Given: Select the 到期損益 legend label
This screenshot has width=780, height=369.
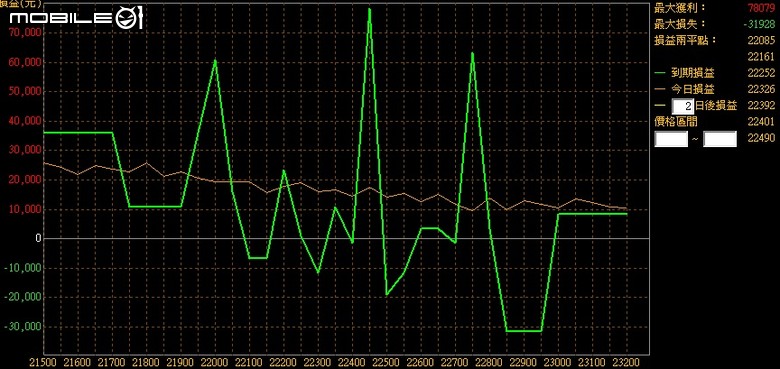Looking at the screenshot, I should [x=692, y=73].
